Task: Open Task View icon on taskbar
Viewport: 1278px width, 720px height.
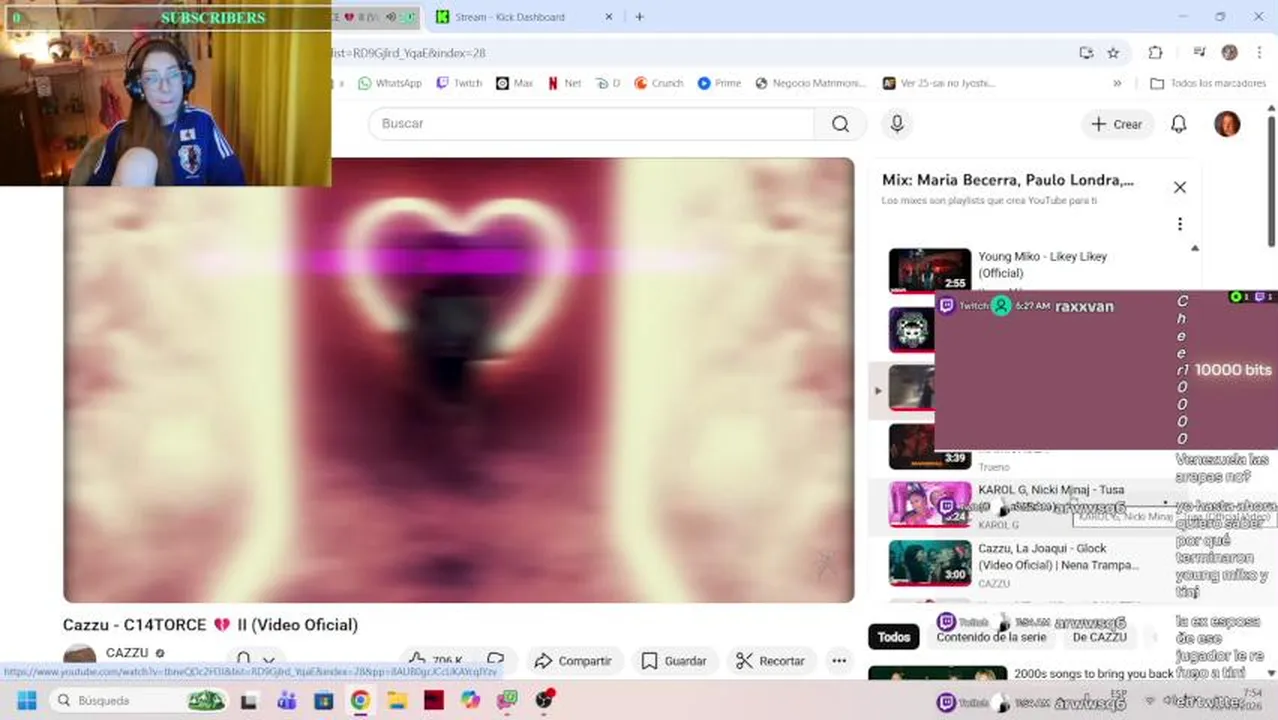Action: pos(250,701)
